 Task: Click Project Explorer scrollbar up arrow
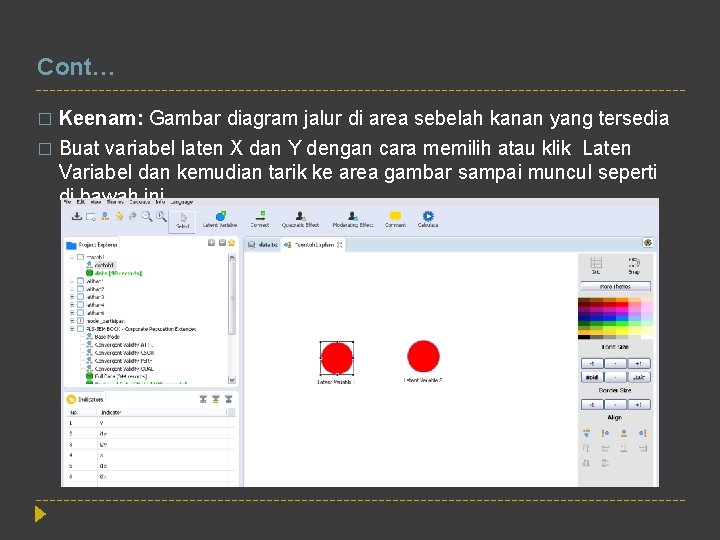[x=231, y=258]
